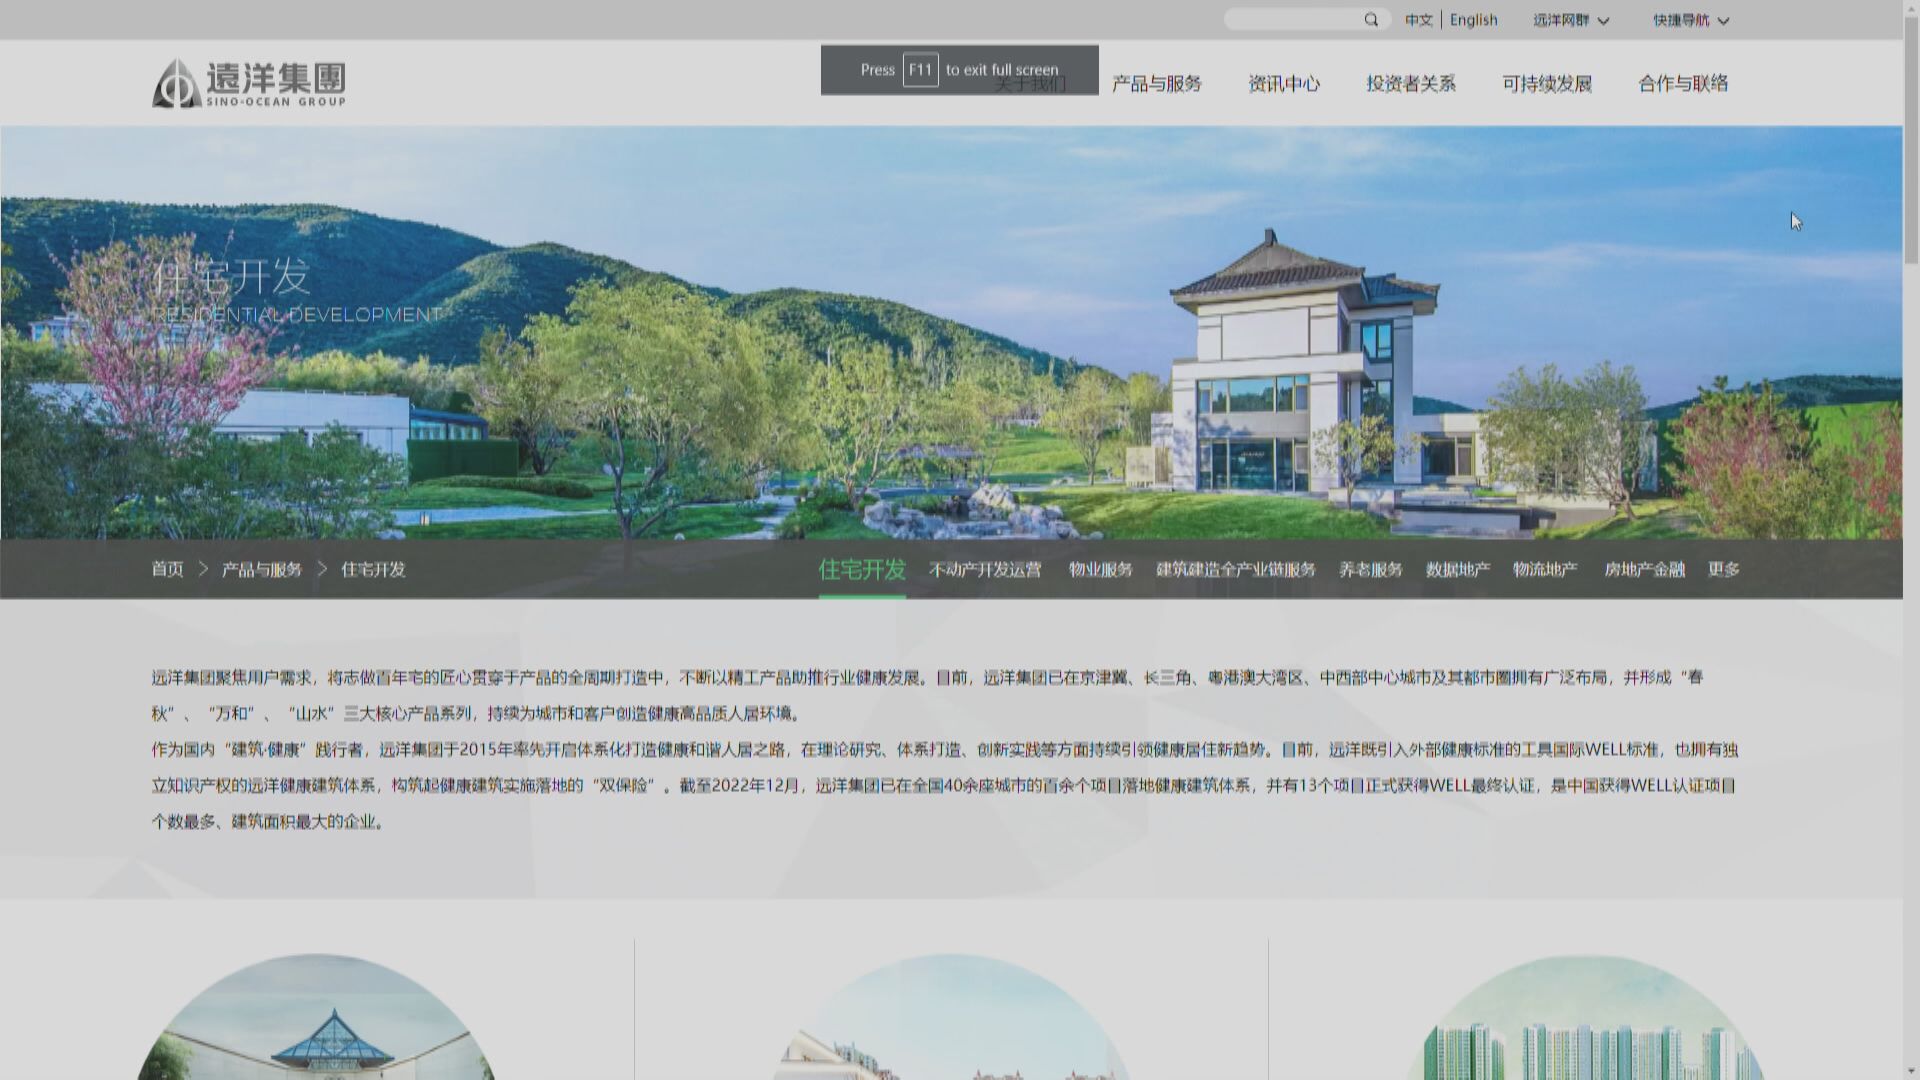Click the F11 key icon in overlay
This screenshot has width=1920, height=1080.
(x=920, y=70)
